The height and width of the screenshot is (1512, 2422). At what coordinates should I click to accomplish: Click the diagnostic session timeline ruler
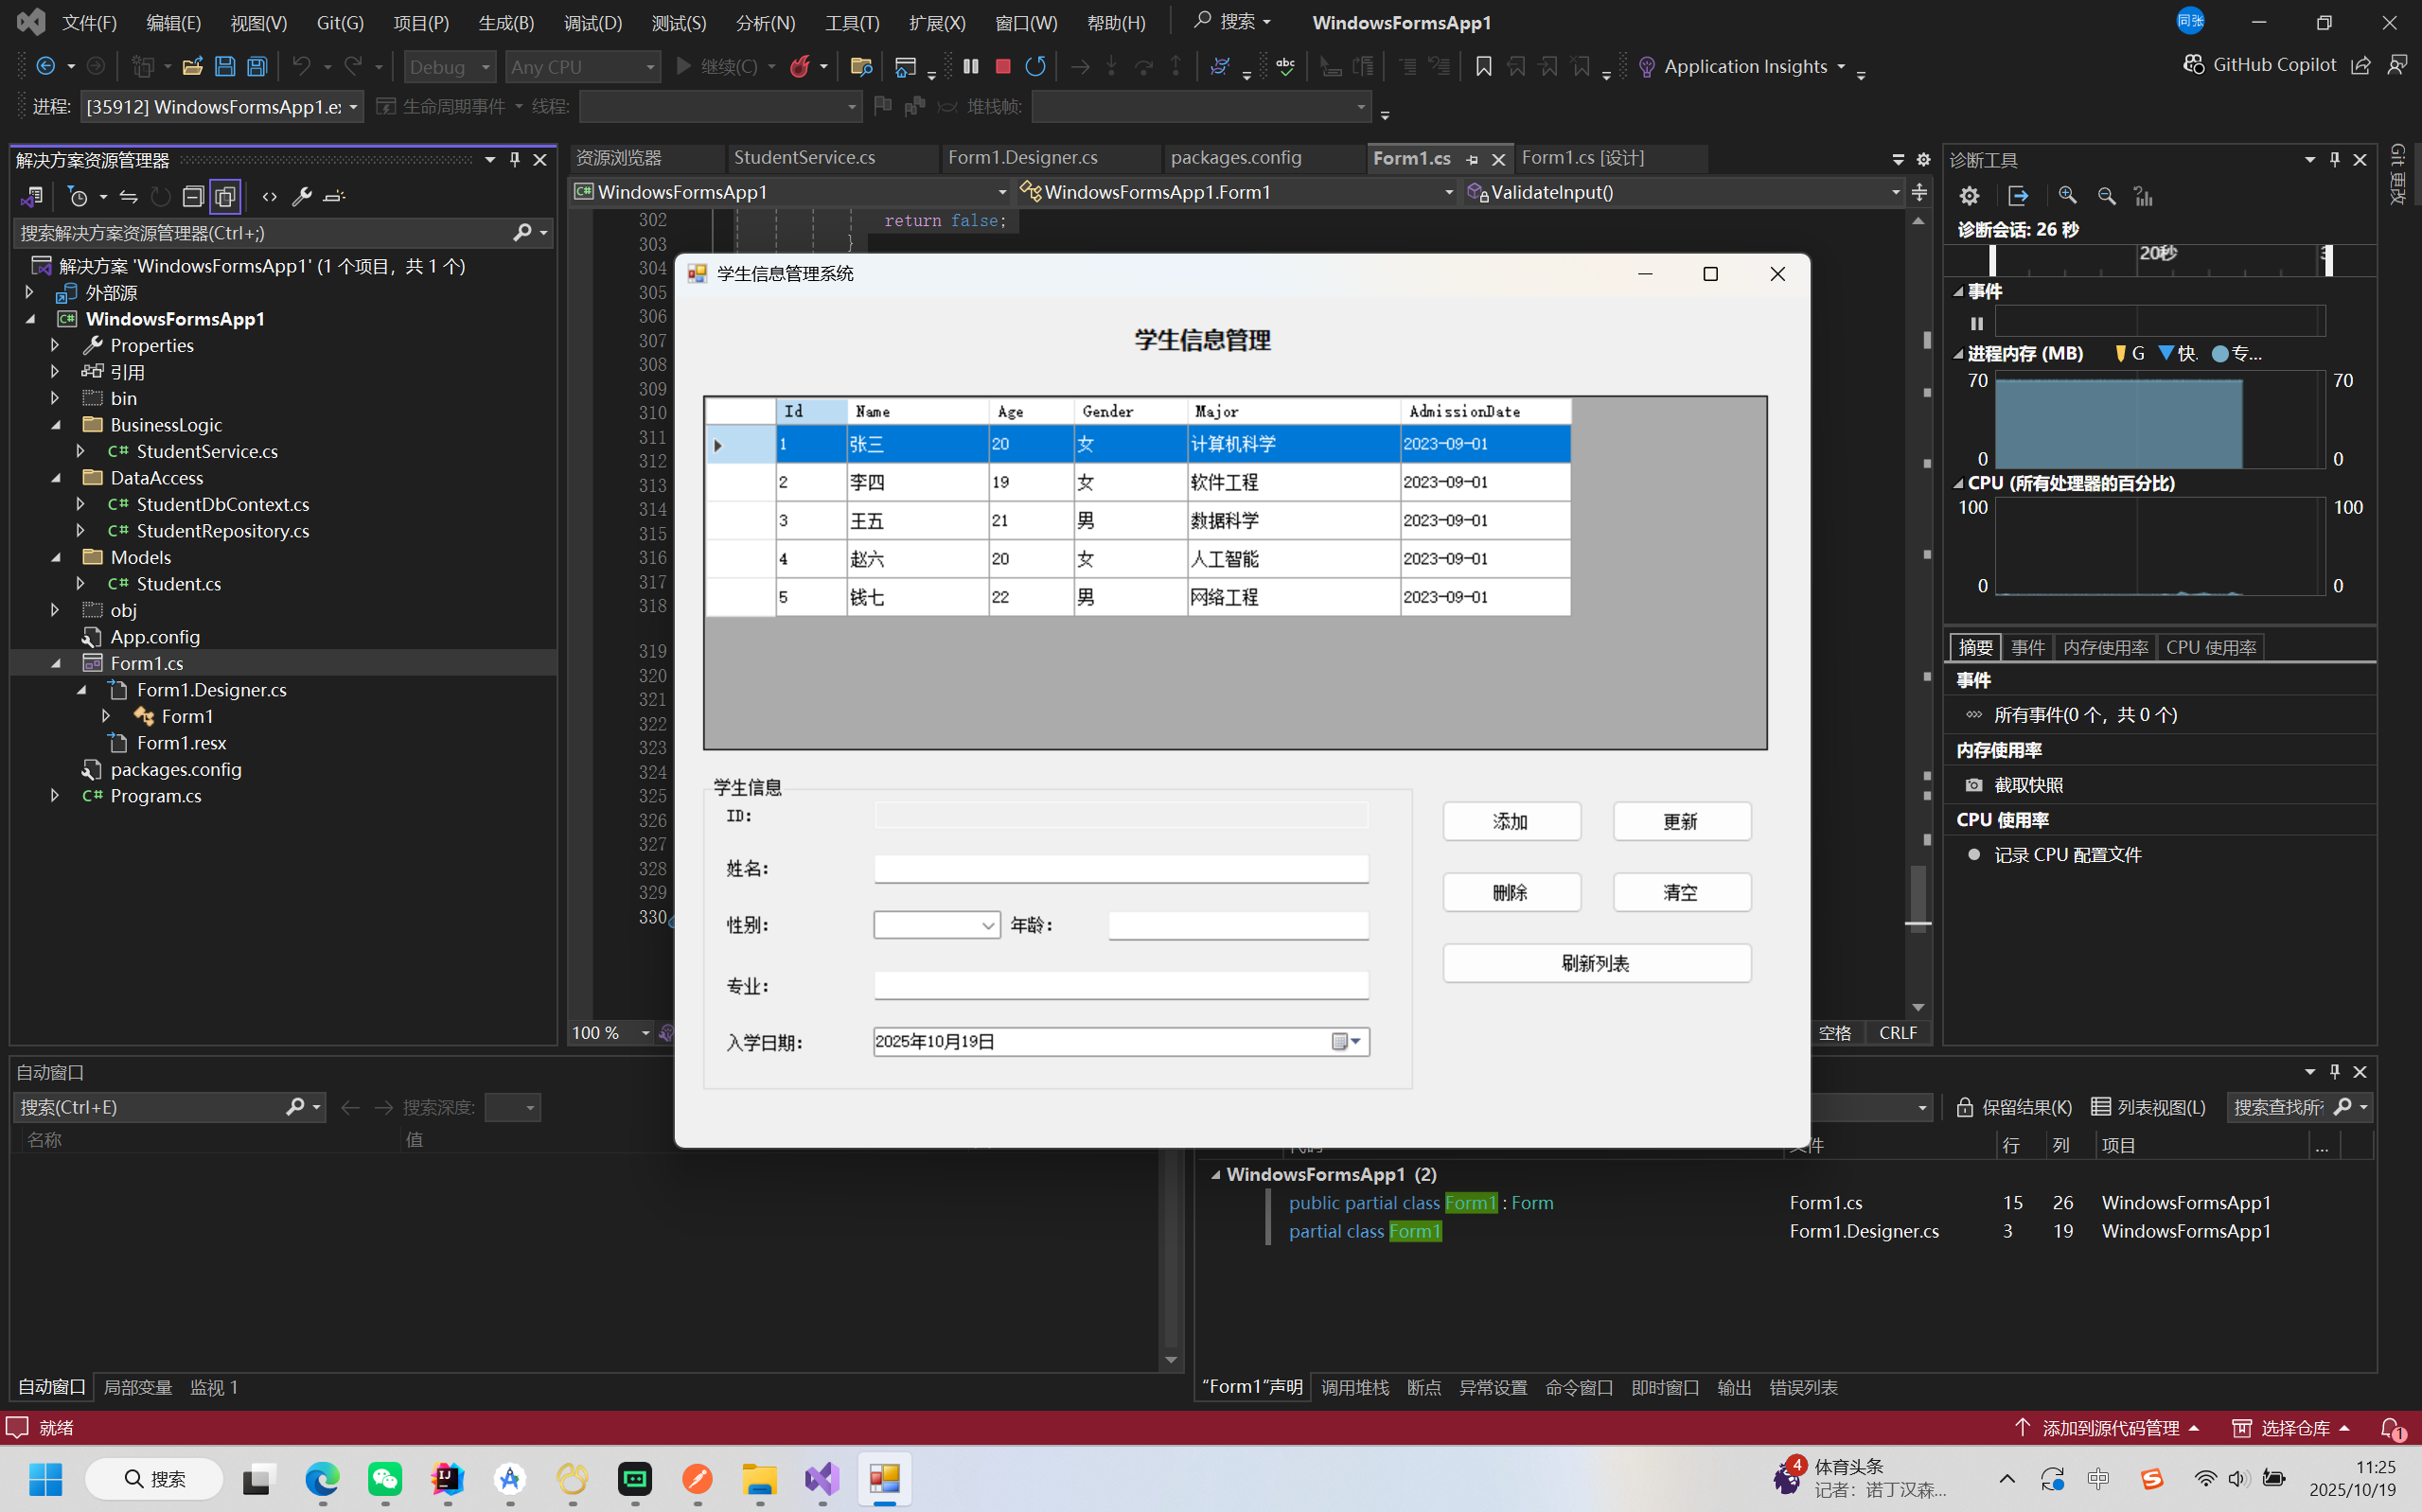click(2158, 260)
